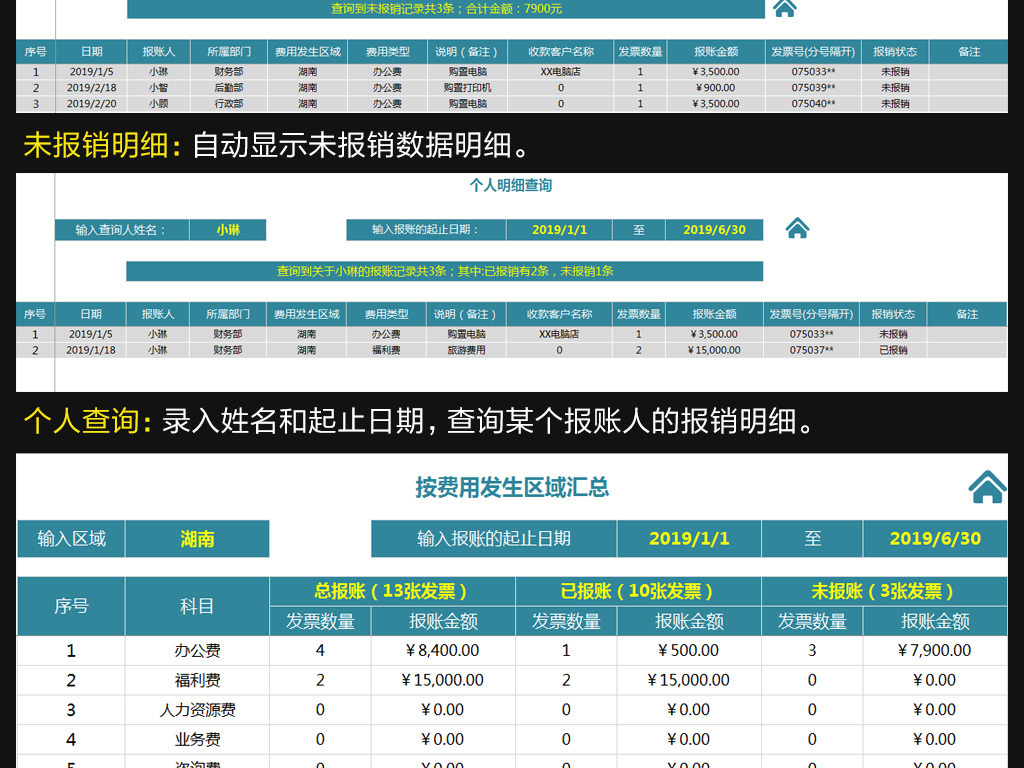Select the 旅游费用 description cell
The width and height of the screenshot is (1024, 768).
coord(466,350)
